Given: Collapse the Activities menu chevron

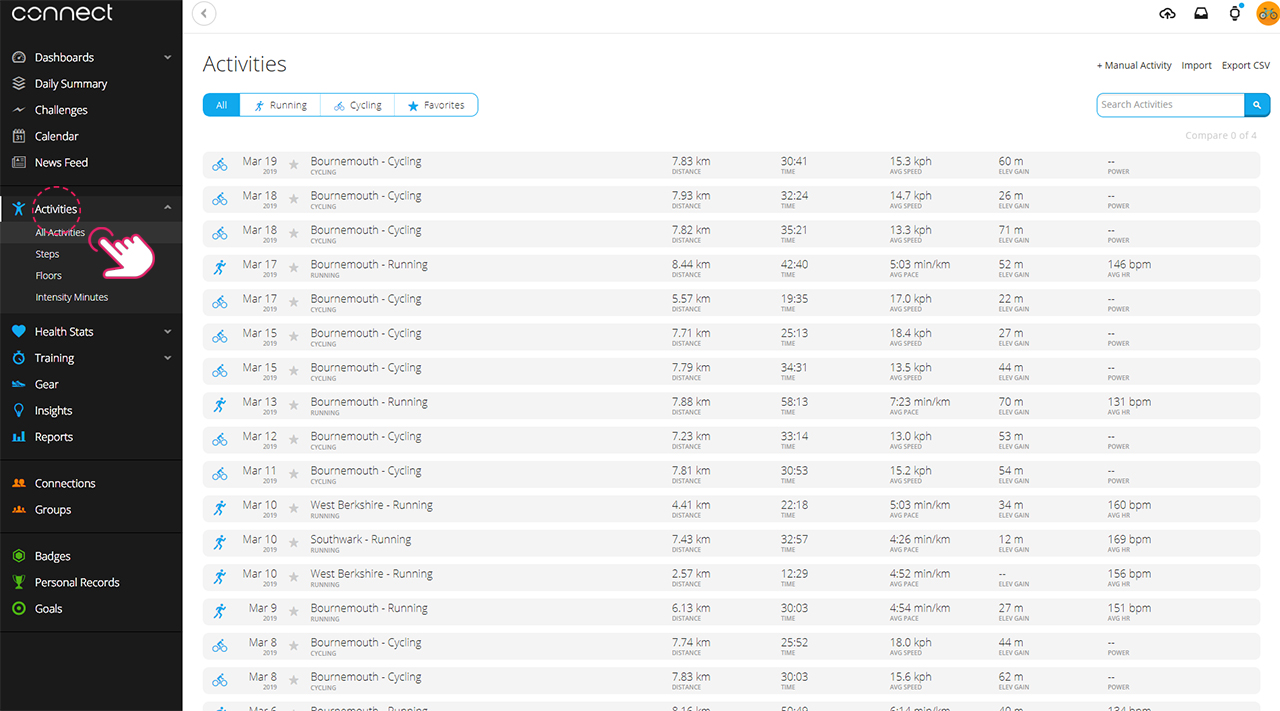Looking at the screenshot, I should pos(167,208).
